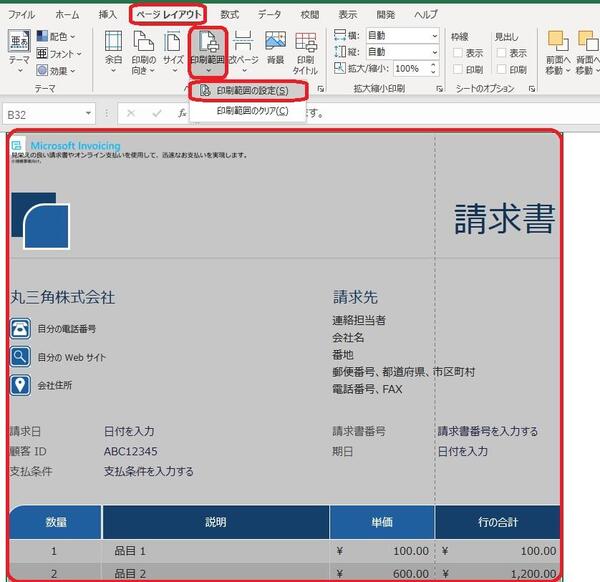The height and width of the screenshot is (582, 600).
Task: Switch to the 数式 (Formulas) tab
Action: pos(229,14)
